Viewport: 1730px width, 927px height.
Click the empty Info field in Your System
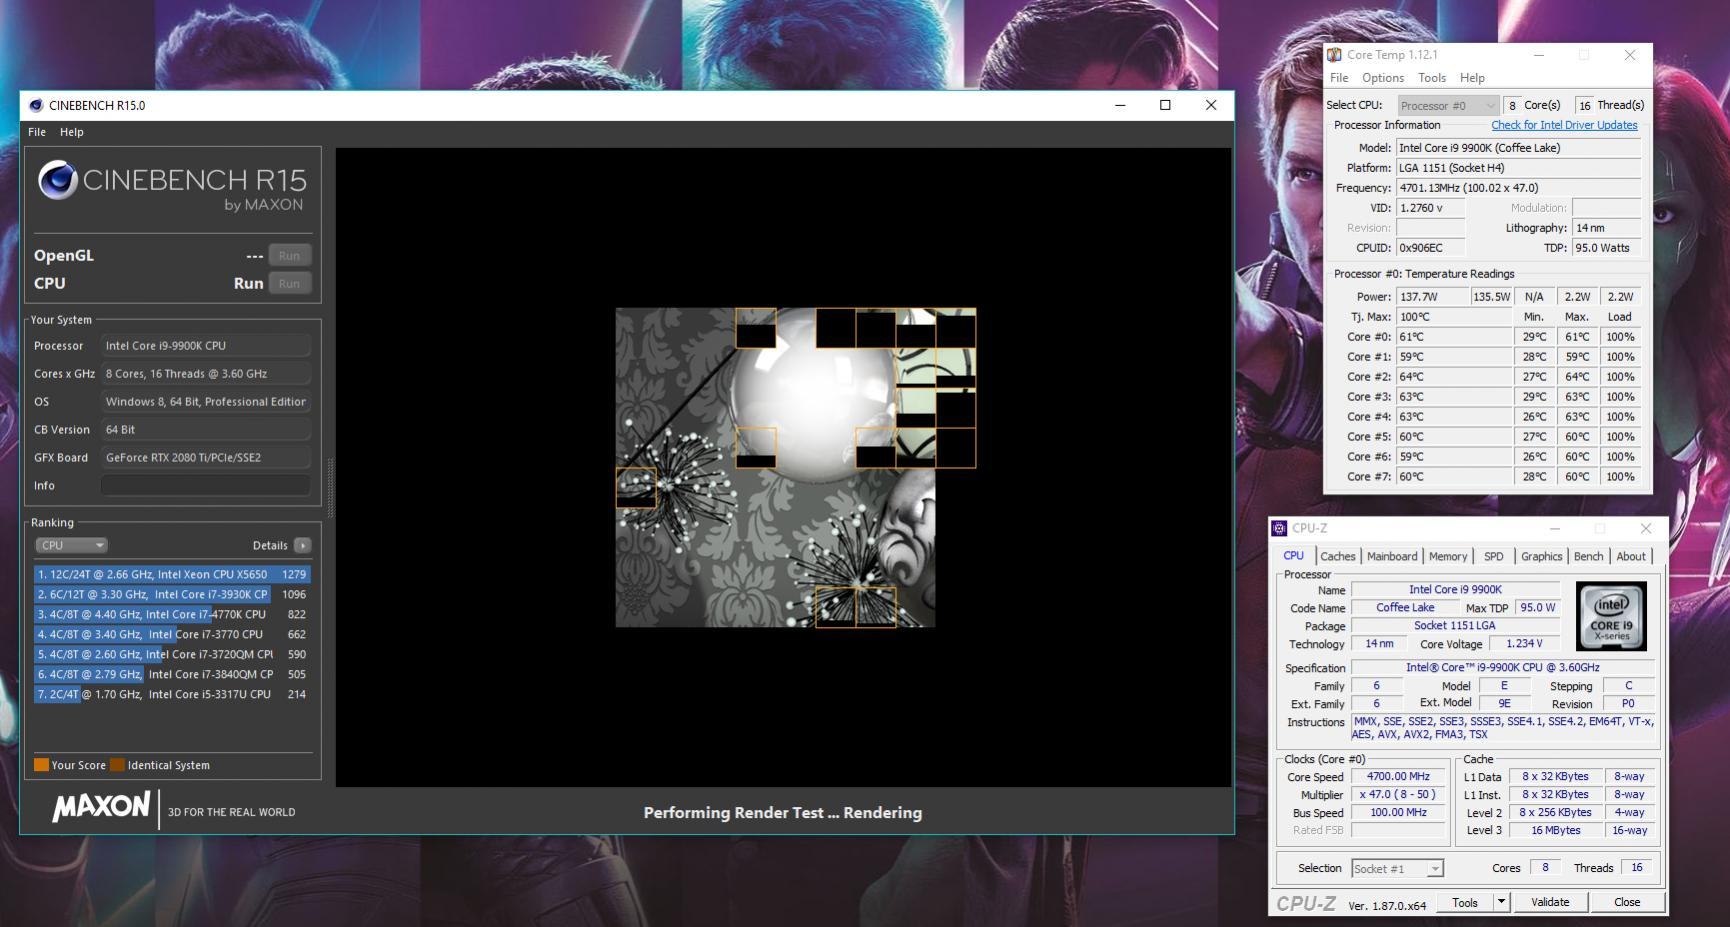[x=205, y=485]
